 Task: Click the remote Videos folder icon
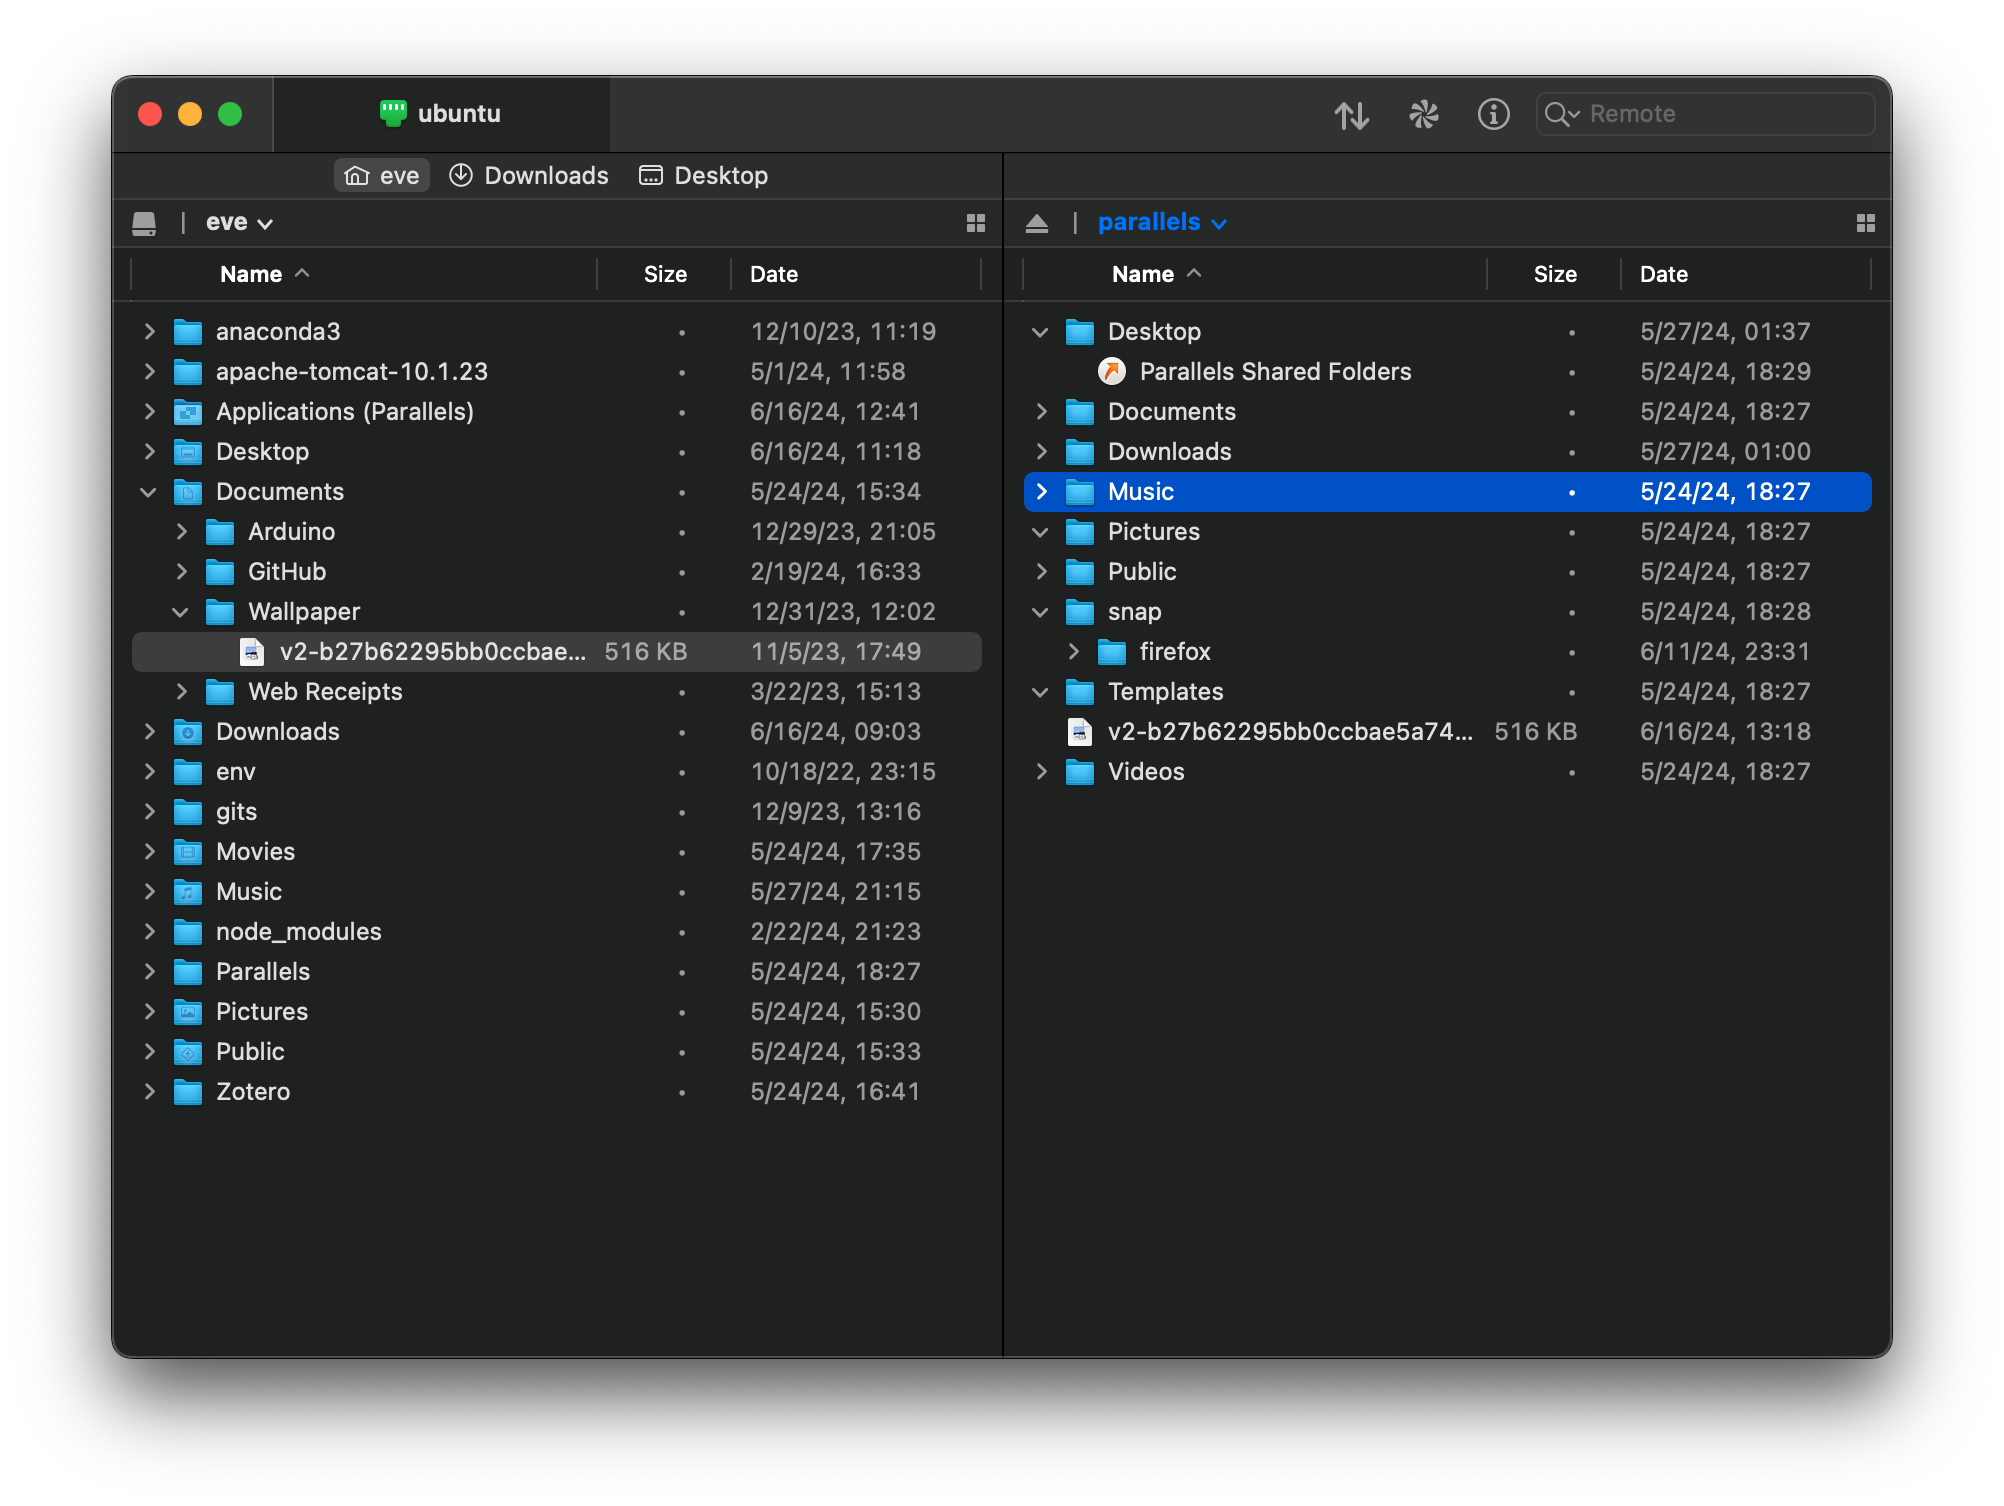(1080, 772)
